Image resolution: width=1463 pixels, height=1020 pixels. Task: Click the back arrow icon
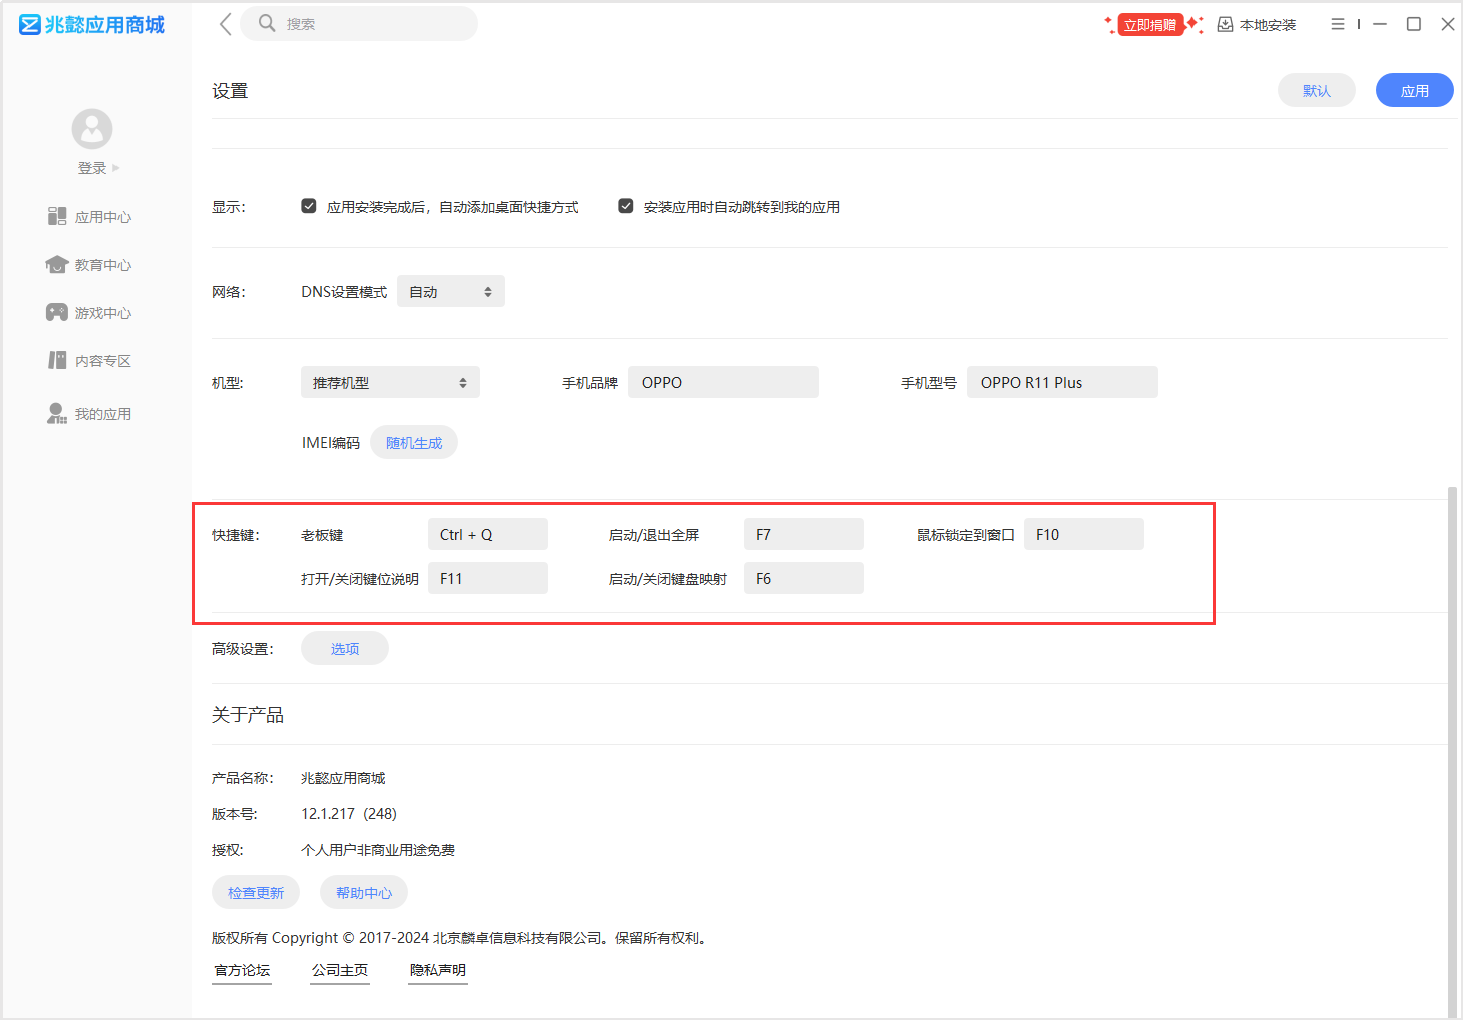point(225,24)
